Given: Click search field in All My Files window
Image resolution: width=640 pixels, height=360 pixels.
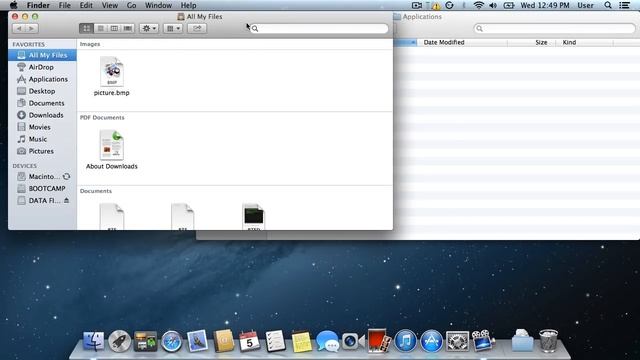Looking at the screenshot, I should (319, 28).
